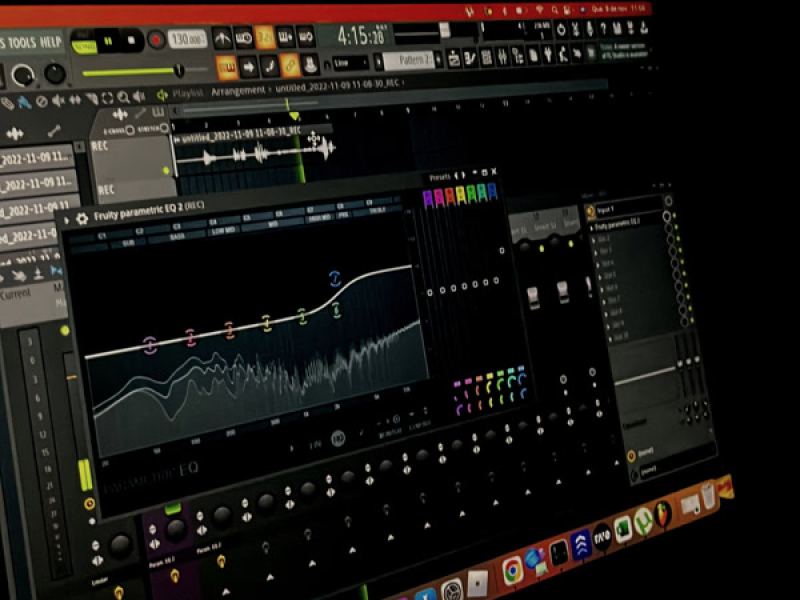Click the purple band 1 EQ node
Viewport: 800px width, 600px height.
pyautogui.click(x=150, y=345)
